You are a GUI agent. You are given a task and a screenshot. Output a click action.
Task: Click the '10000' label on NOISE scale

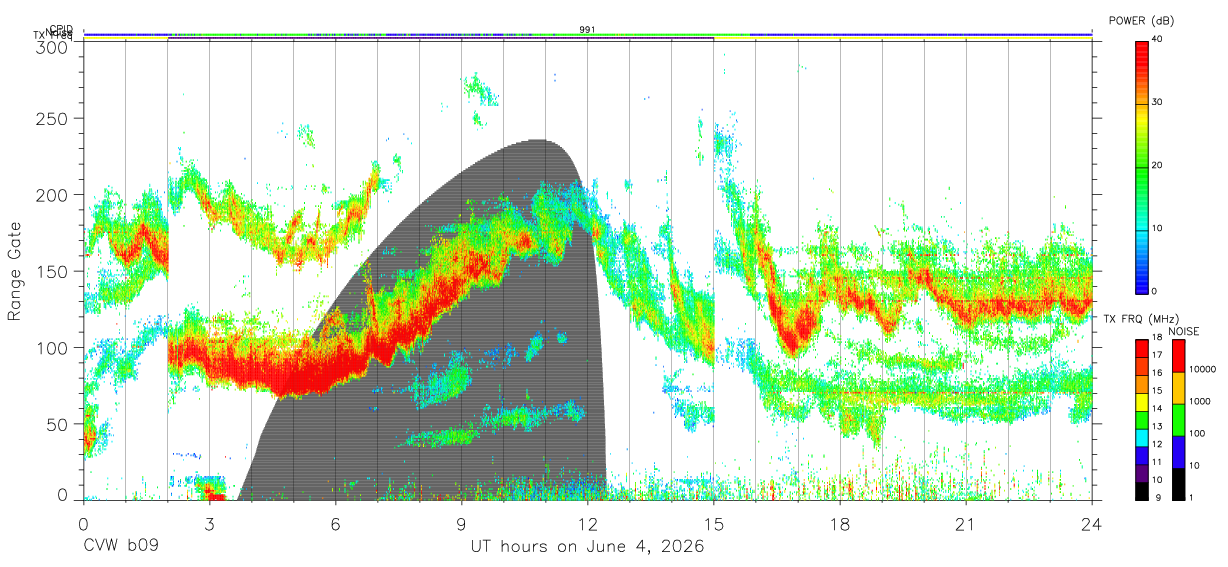pyautogui.click(x=1201, y=370)
